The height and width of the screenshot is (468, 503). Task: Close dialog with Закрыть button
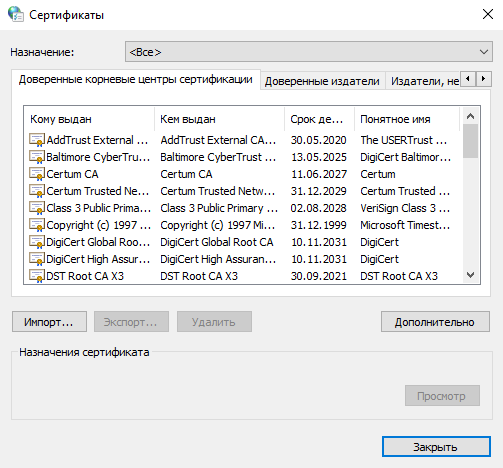(436, 447)
